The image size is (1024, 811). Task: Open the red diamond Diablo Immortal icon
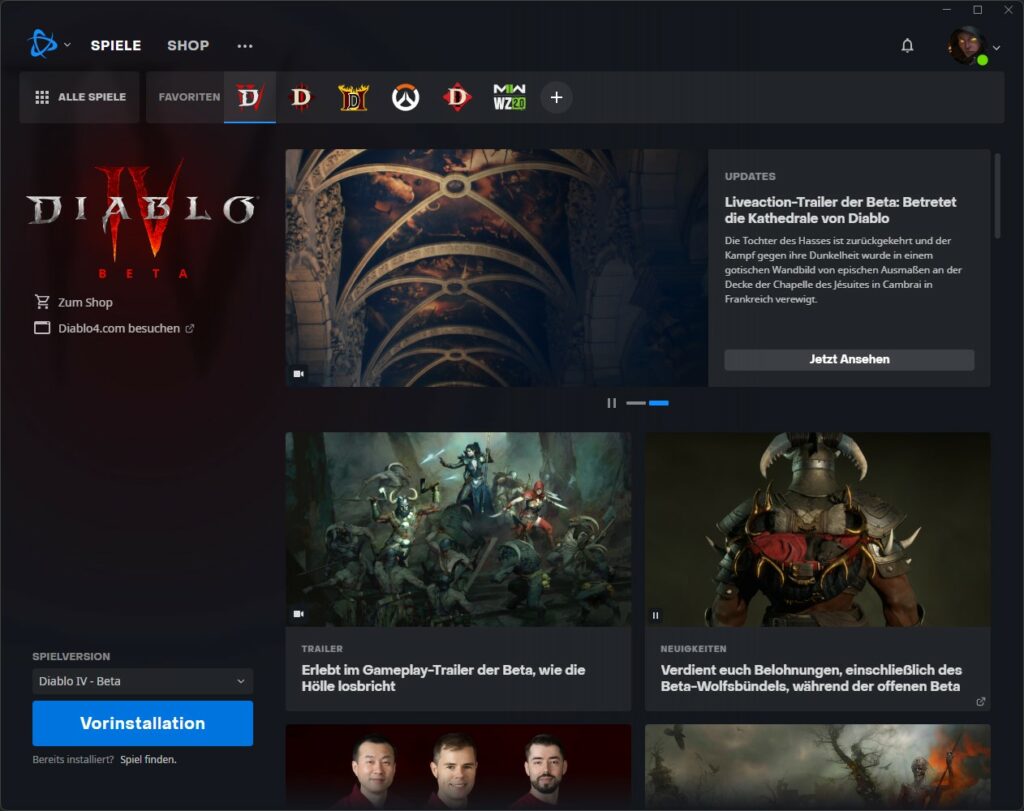[457, 97]
